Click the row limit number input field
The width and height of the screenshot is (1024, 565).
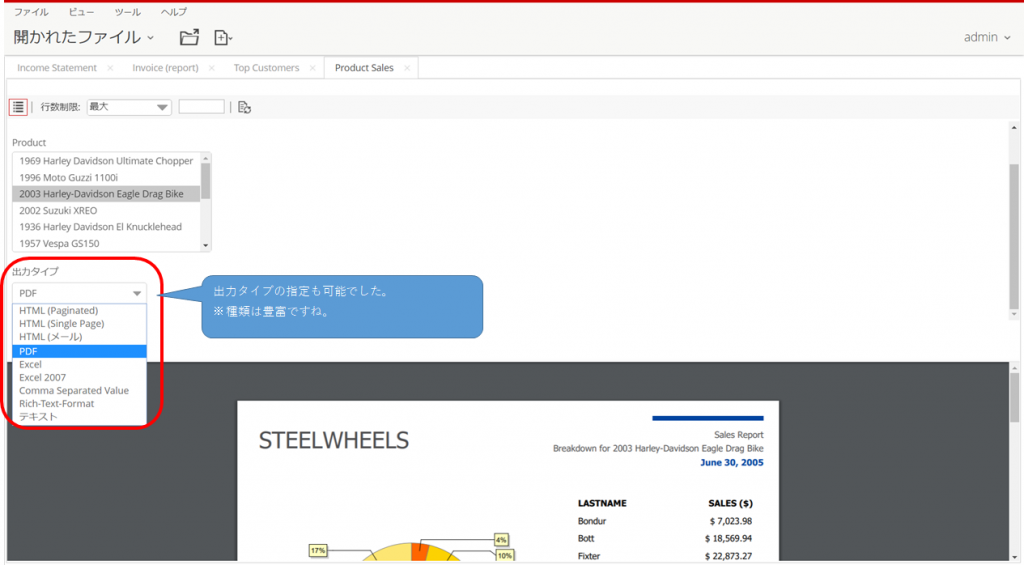[201, 106]
